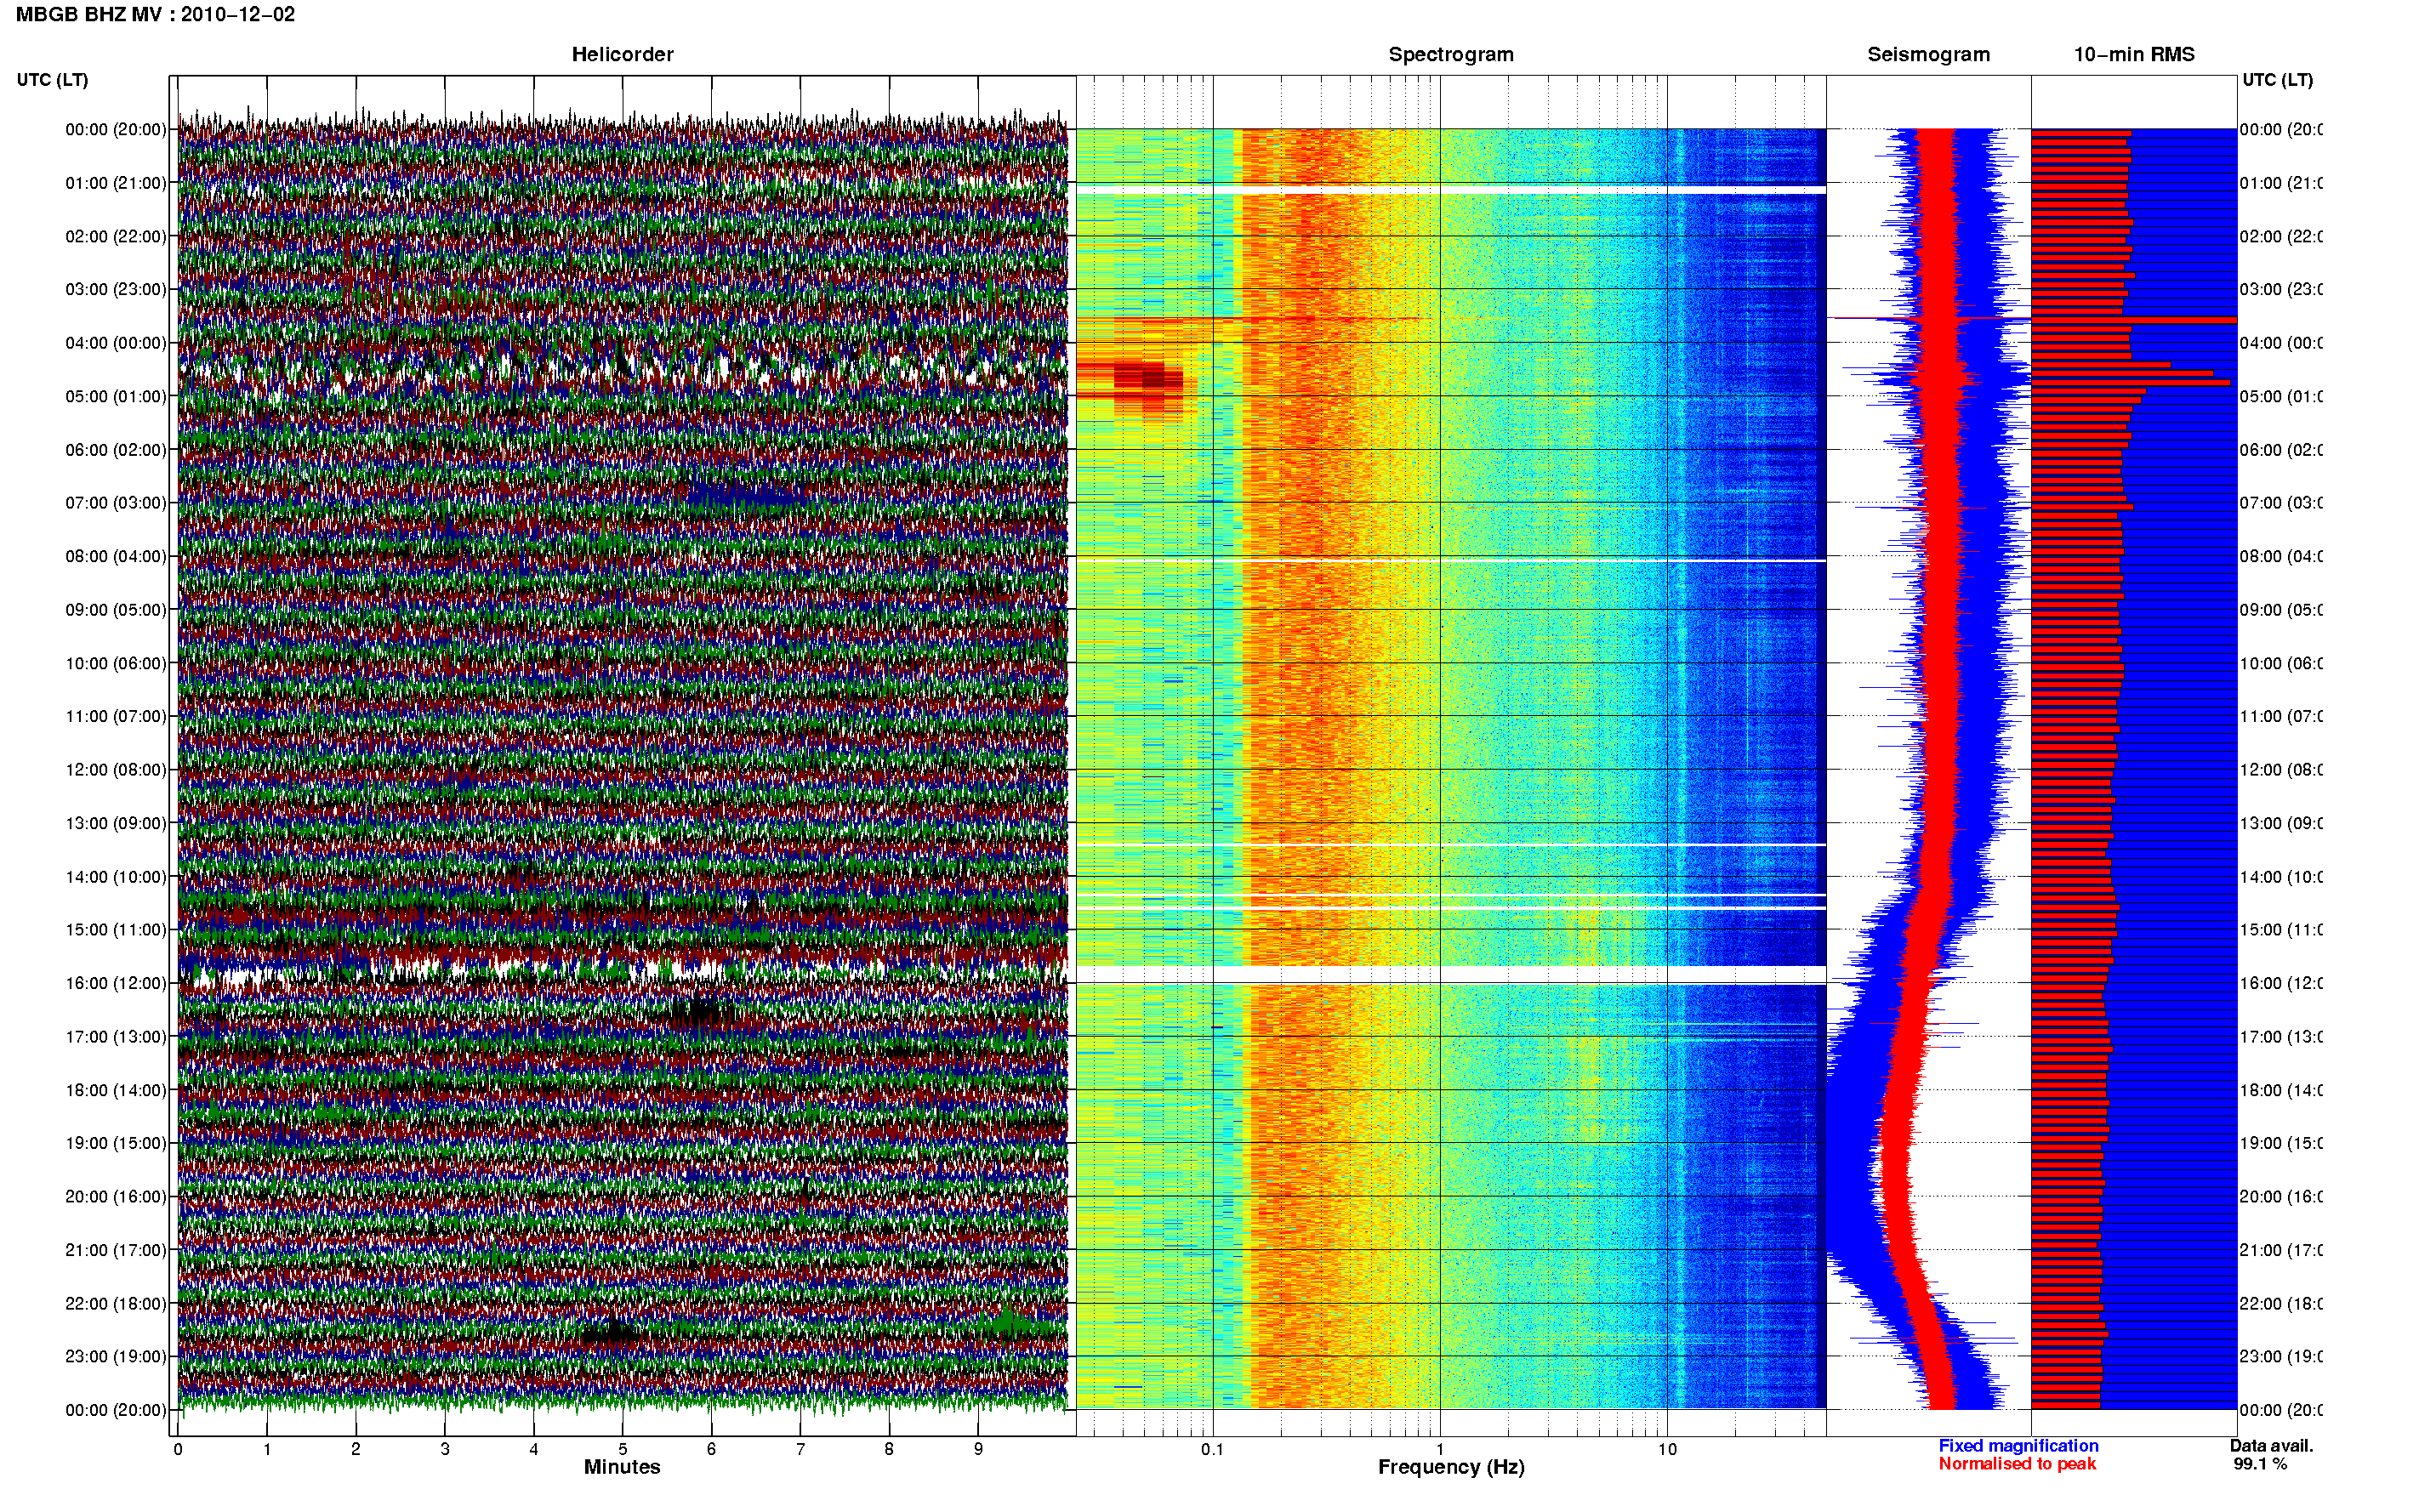Click the left '07:00 (03:00)' time label
Viewport: 2419px width, 1512px height.
(x=116, y=503)
